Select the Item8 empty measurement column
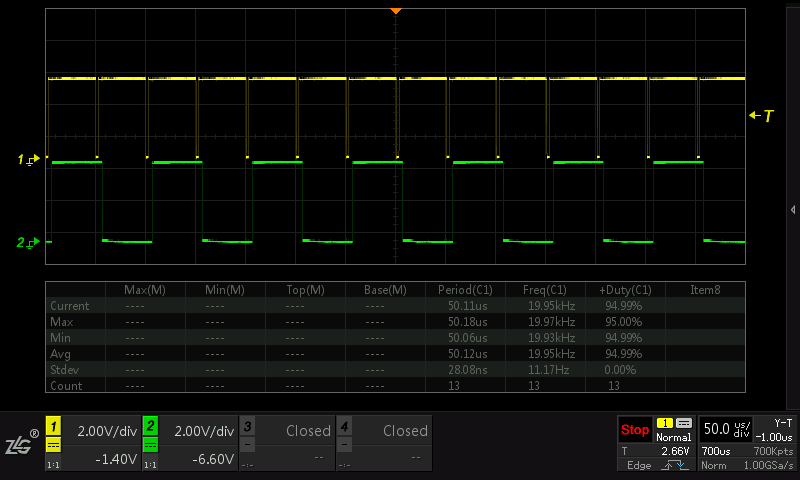The height and width of the screenshot is (480, 800). click(705, 290)
